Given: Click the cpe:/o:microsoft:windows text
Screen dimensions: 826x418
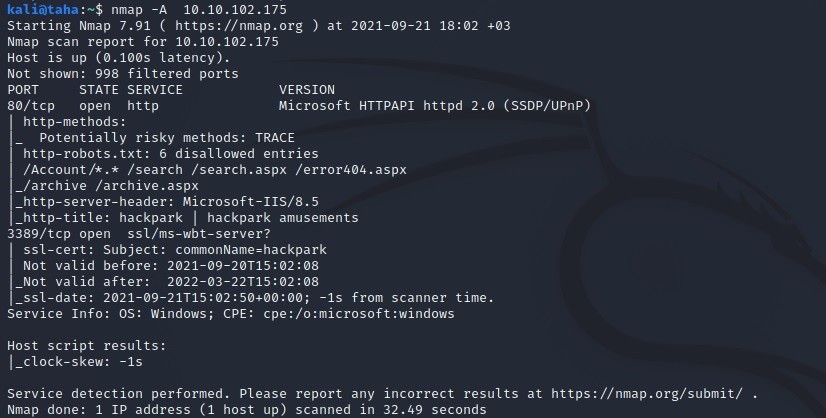Looking at the screenshot, I should tap(363, 313).
